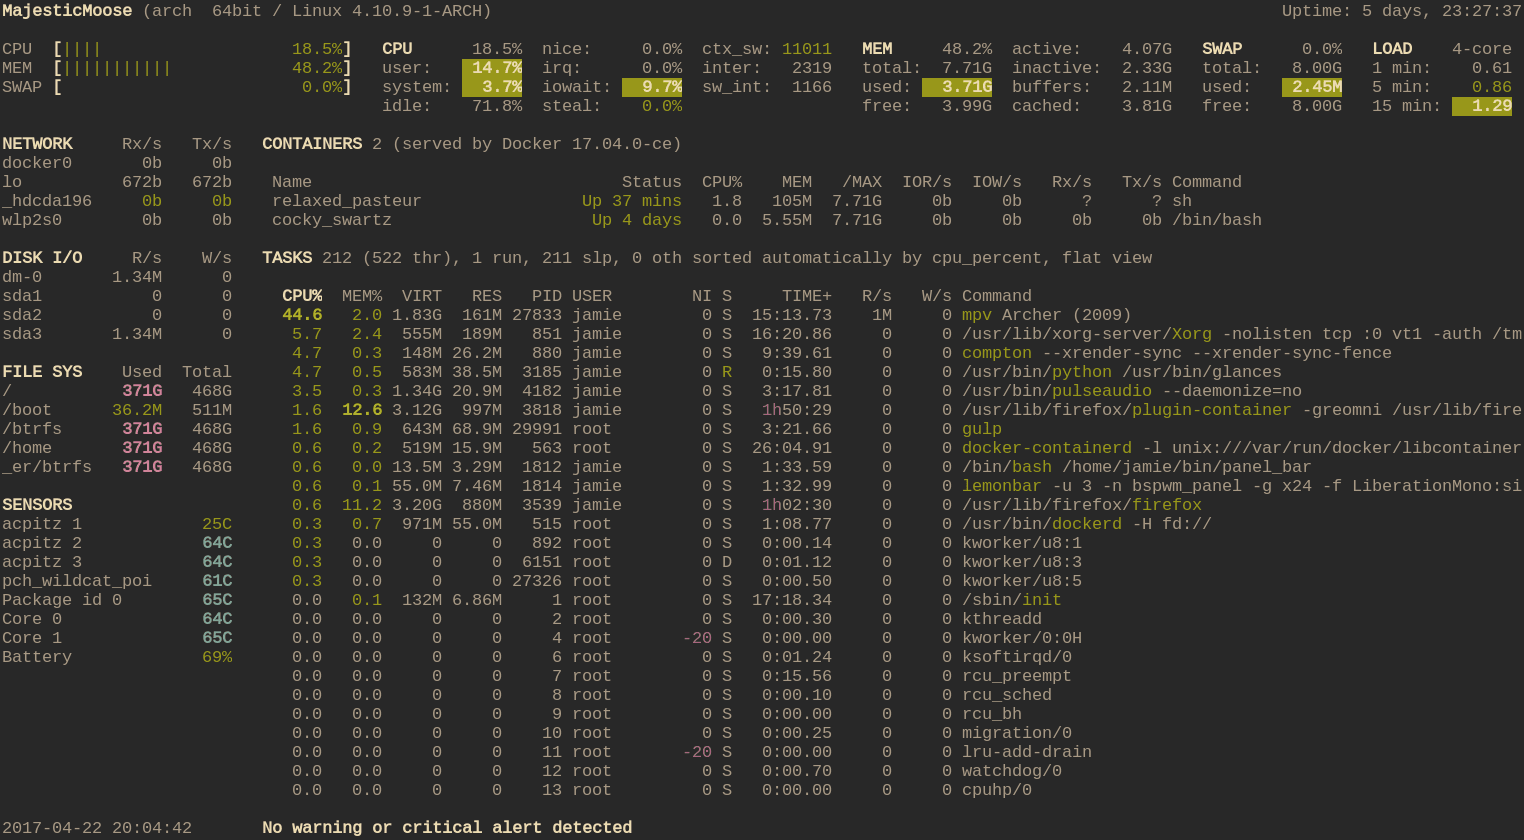Image resolution: width=1524 pixels, height=840 pixels.
Task: Click the highlighted 15 min load value
Action: [x=1482, y=106]
